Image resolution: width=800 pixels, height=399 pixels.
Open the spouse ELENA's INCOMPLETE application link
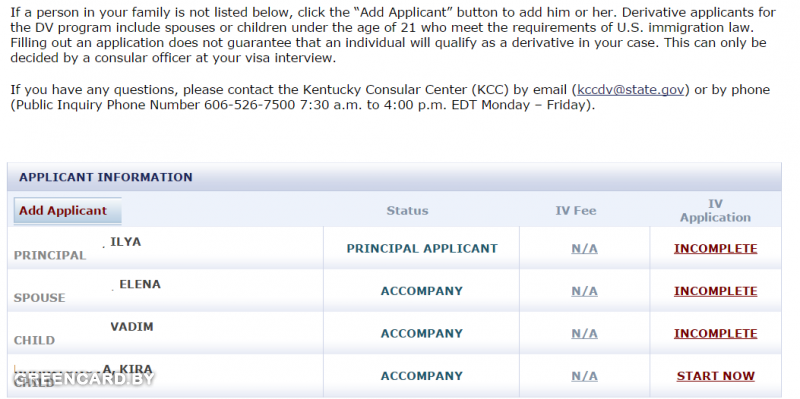tap(715, 291)
